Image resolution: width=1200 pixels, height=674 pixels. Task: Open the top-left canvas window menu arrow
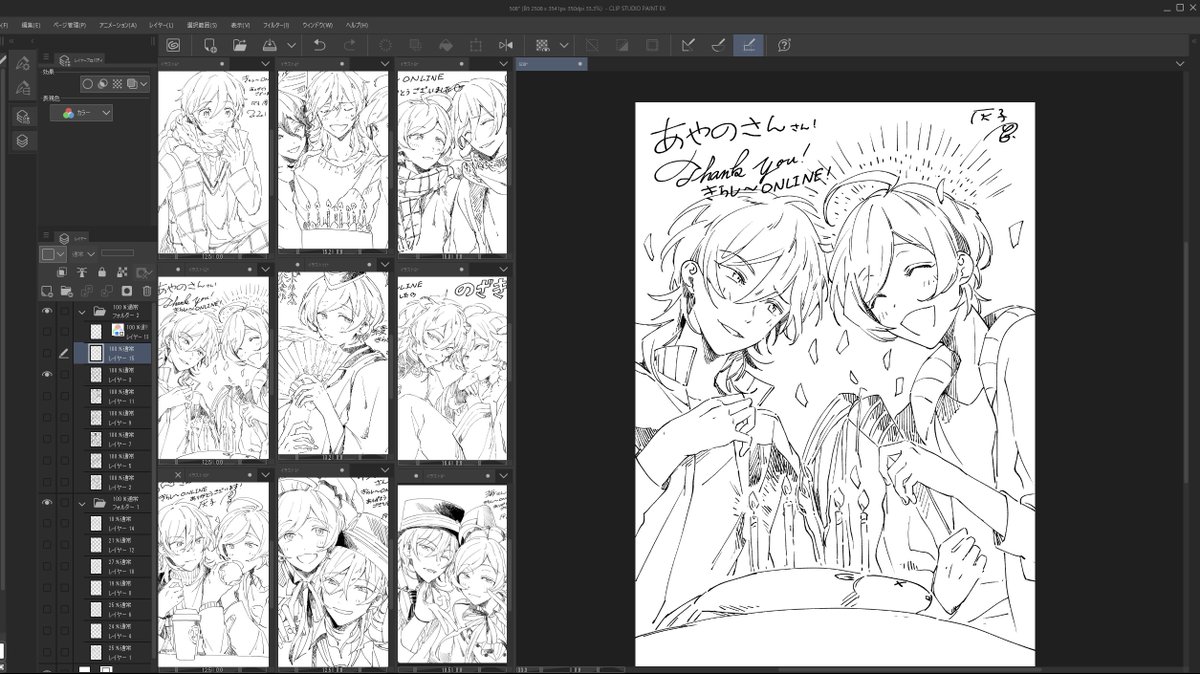click(265, 62)
